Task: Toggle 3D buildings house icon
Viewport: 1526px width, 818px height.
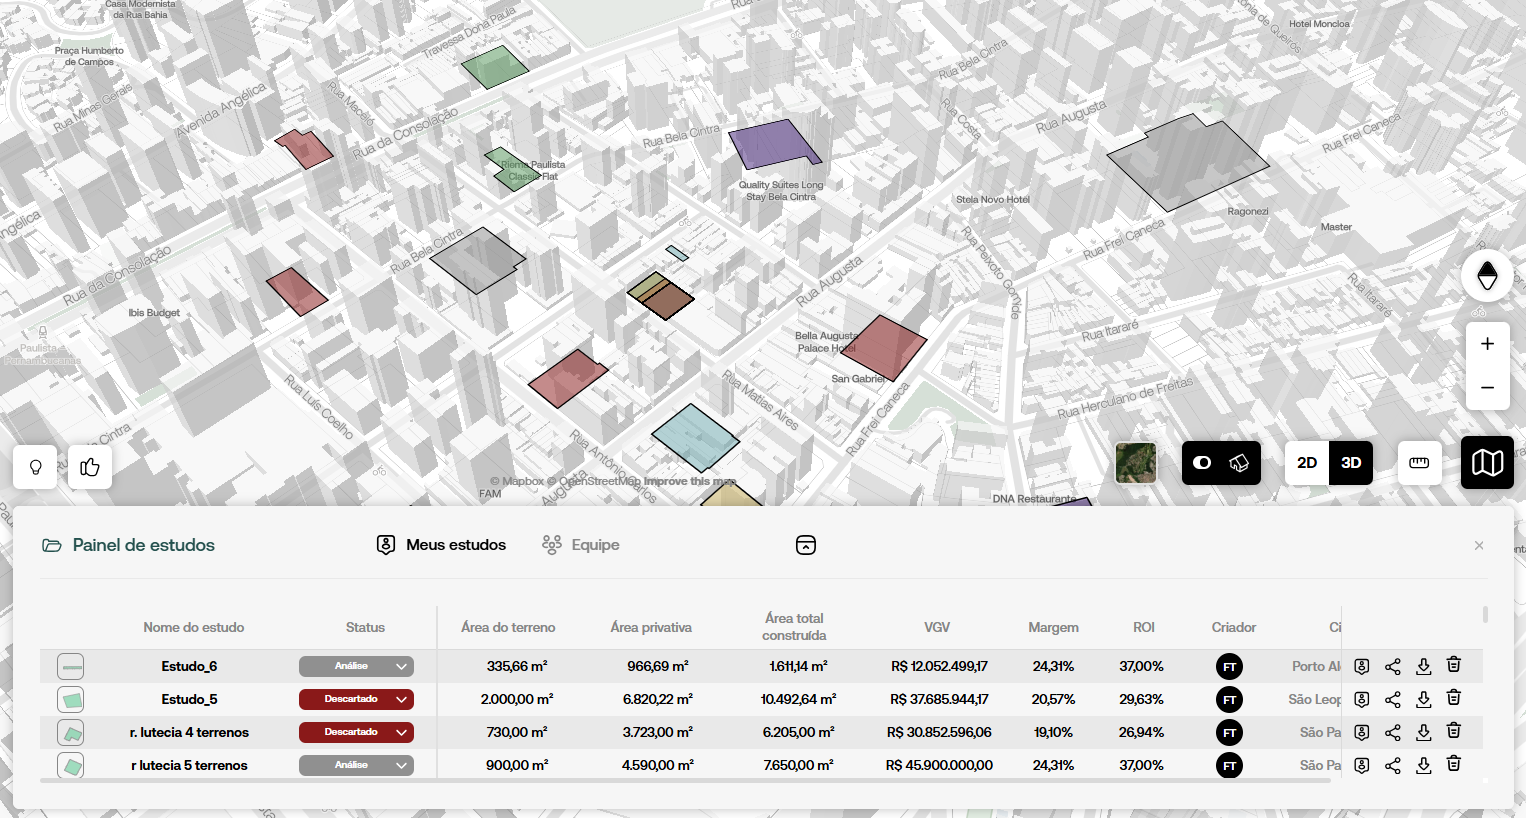Action: (x=1239, y=463)
